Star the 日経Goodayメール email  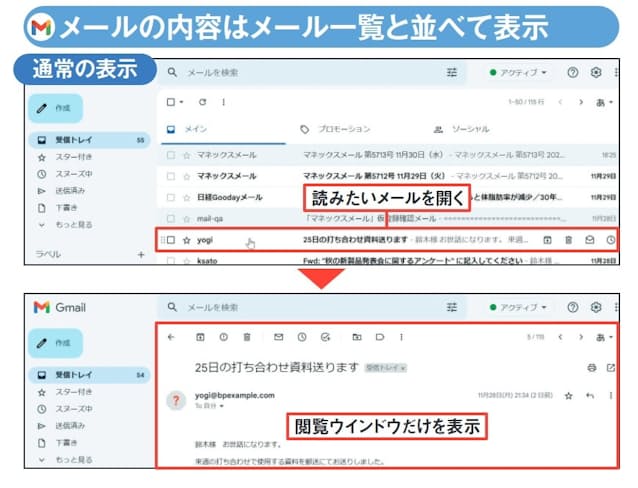[187, 197]
